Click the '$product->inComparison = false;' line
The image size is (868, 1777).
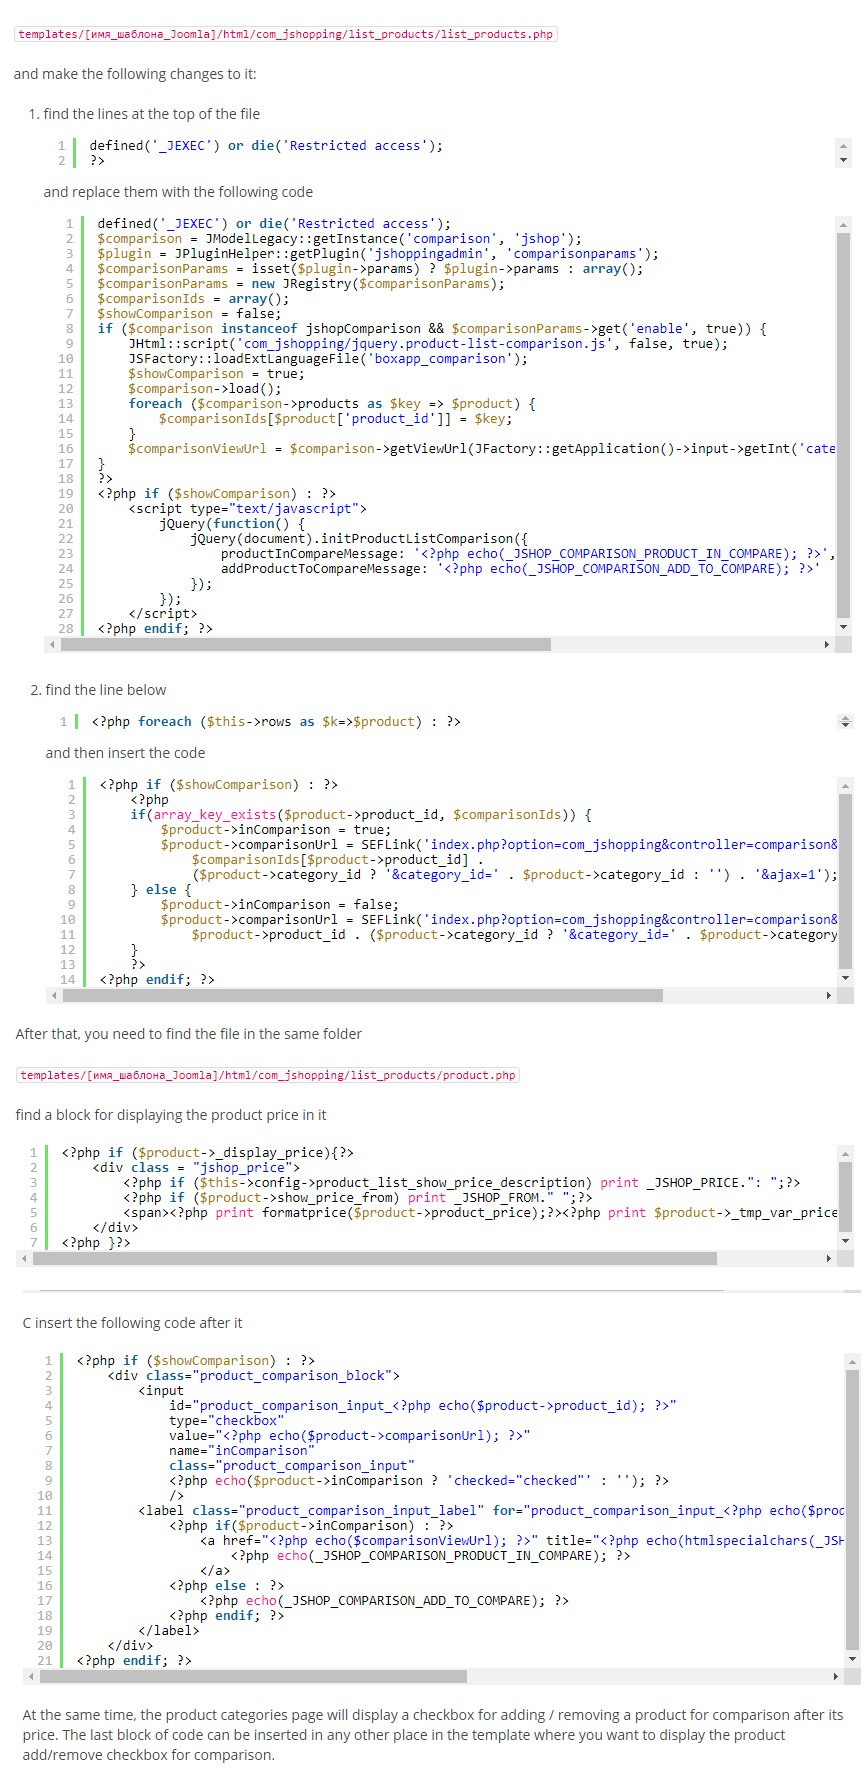point(280,905)
